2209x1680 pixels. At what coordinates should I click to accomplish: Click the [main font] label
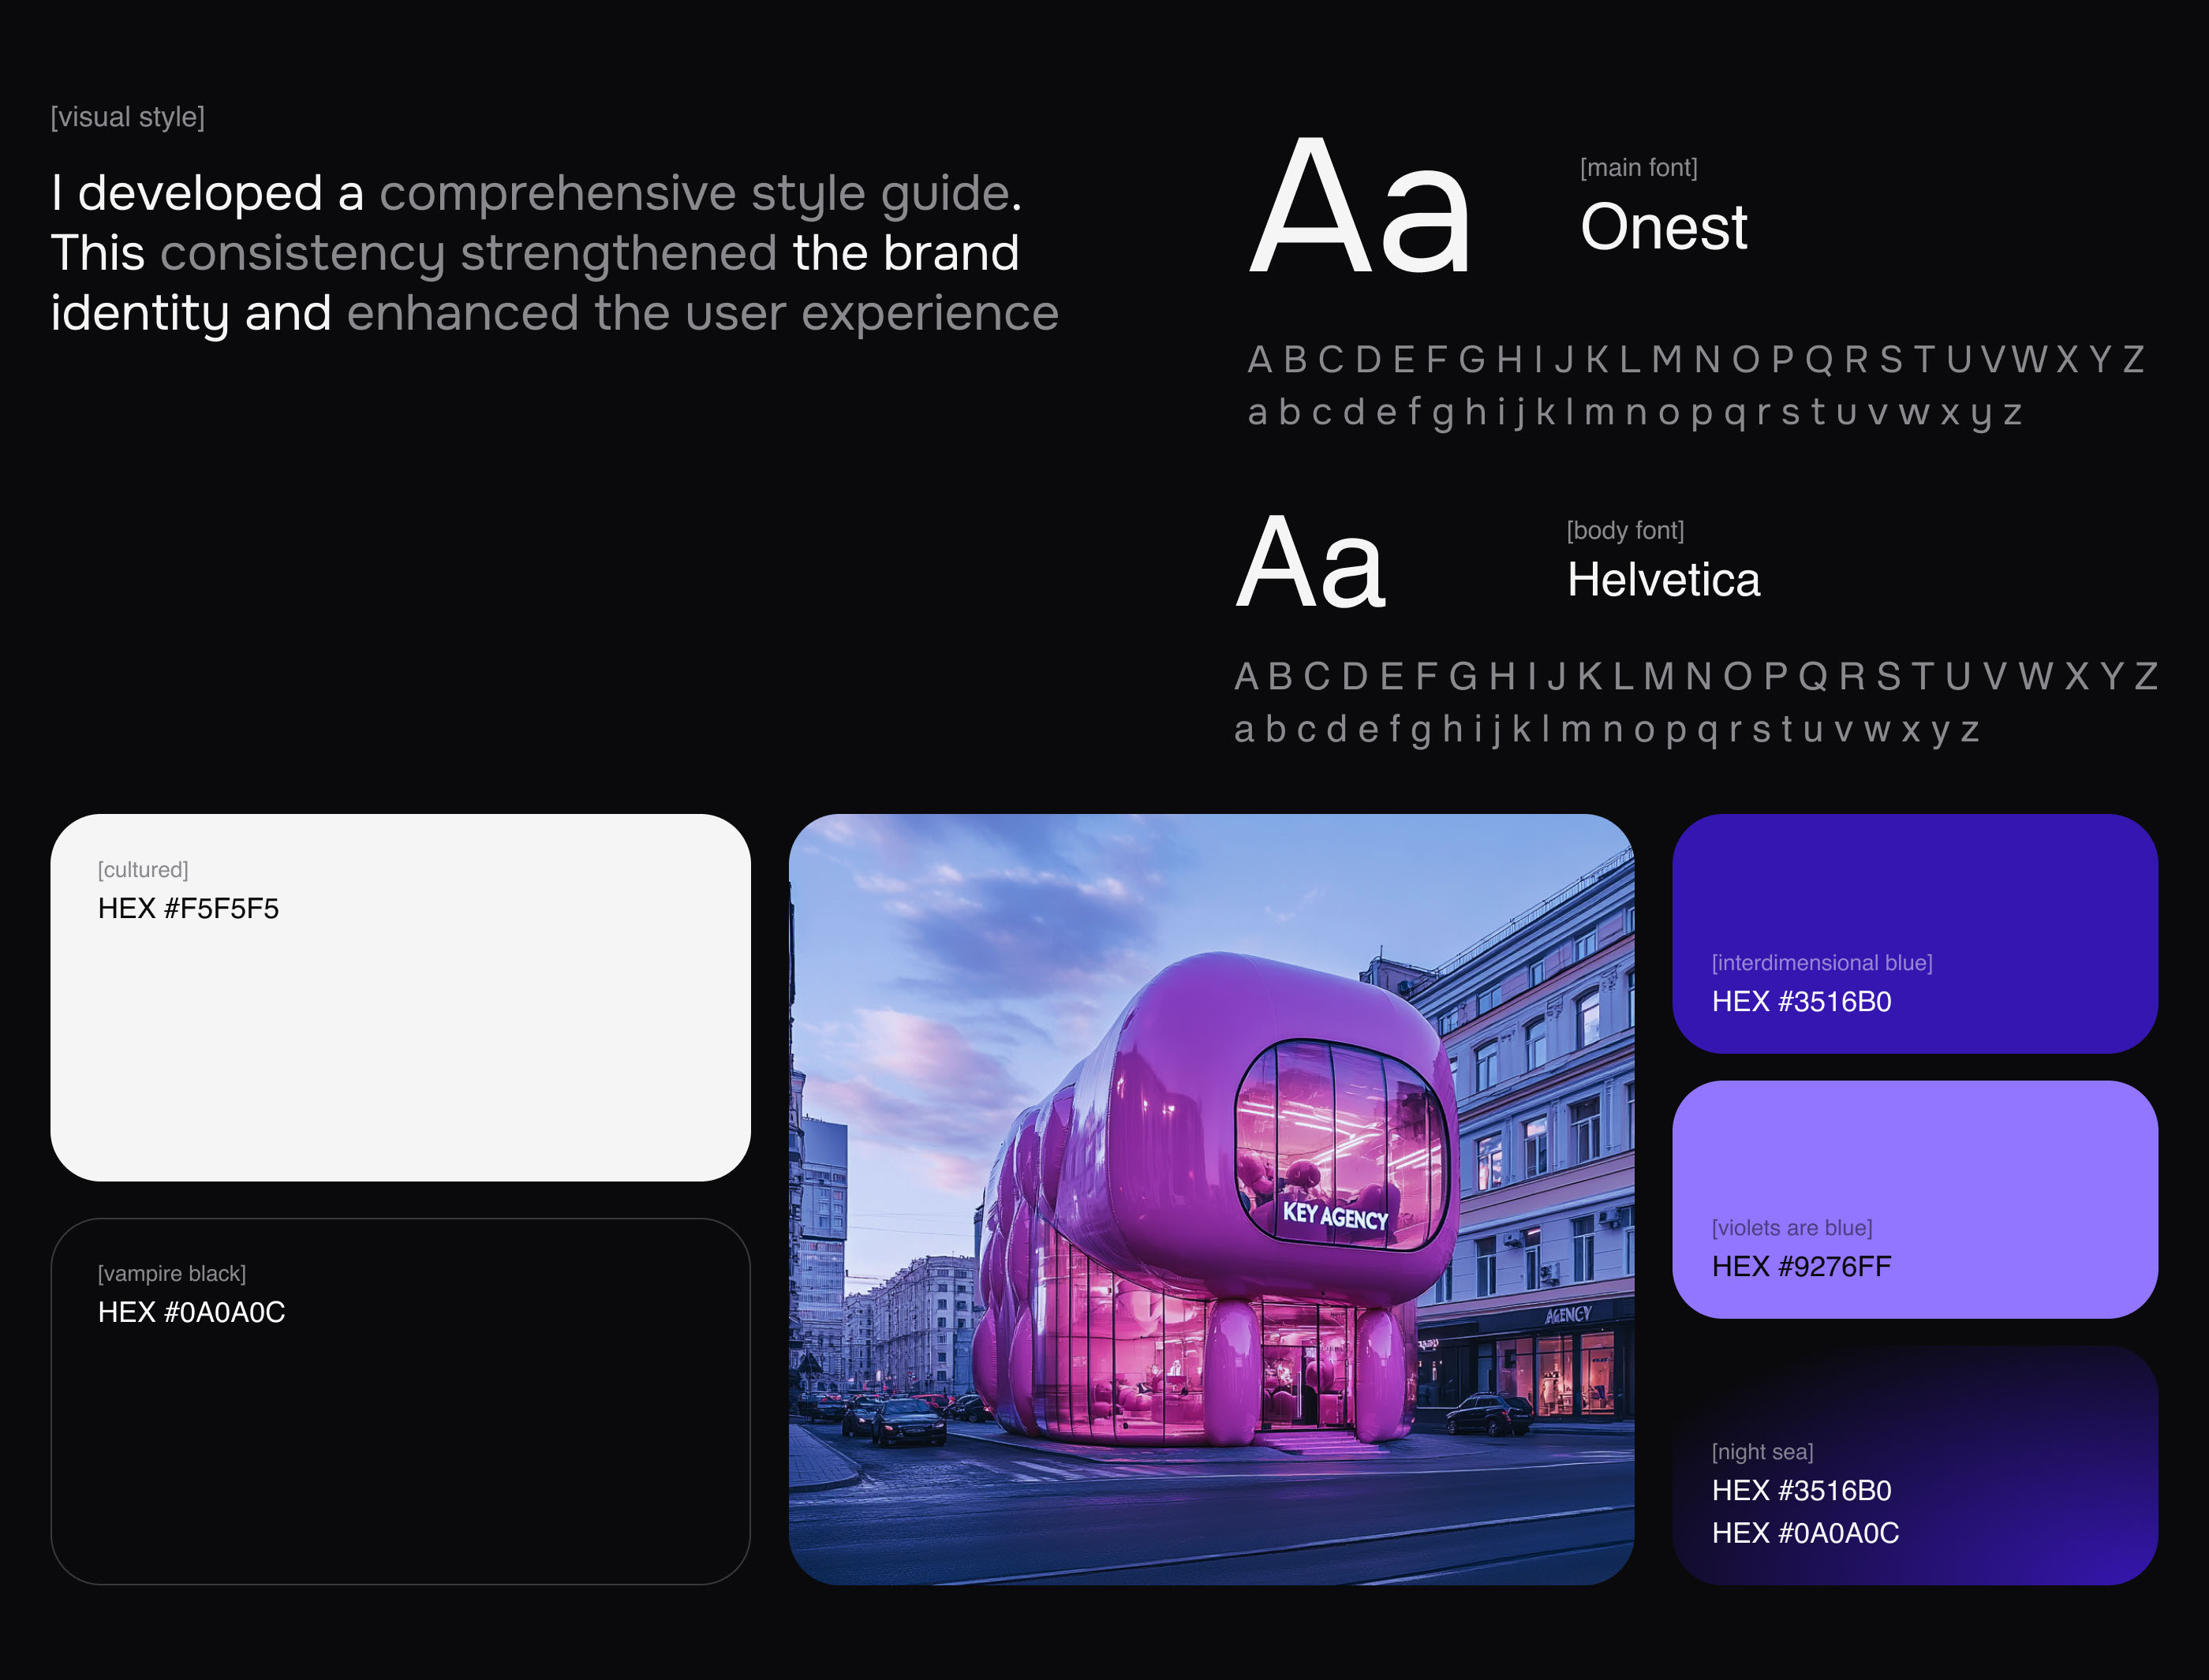click(1638, 167)
